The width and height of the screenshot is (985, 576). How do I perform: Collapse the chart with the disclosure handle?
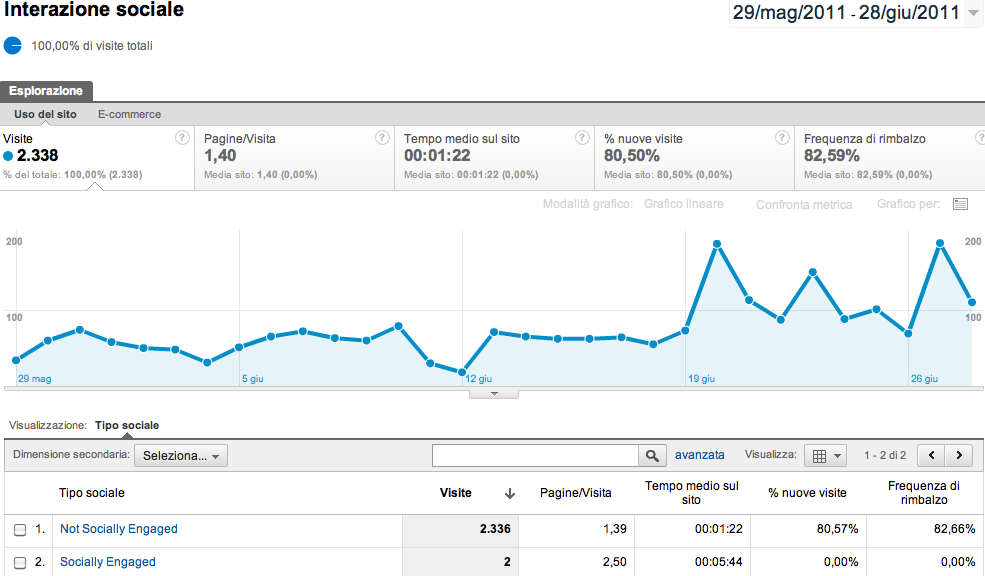coord(493,394)
